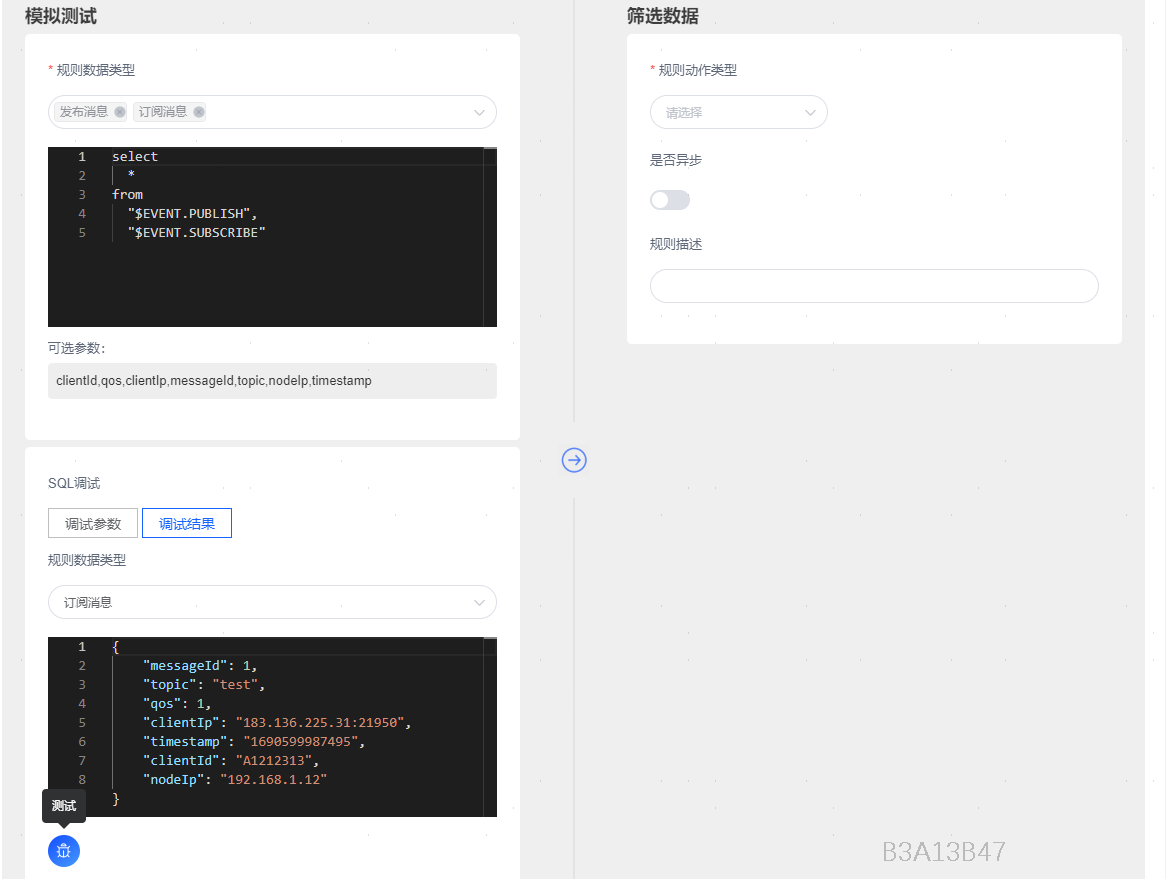
Task: Click the SQL editor minimap scrollbar
Action: (x=490, y=236)
